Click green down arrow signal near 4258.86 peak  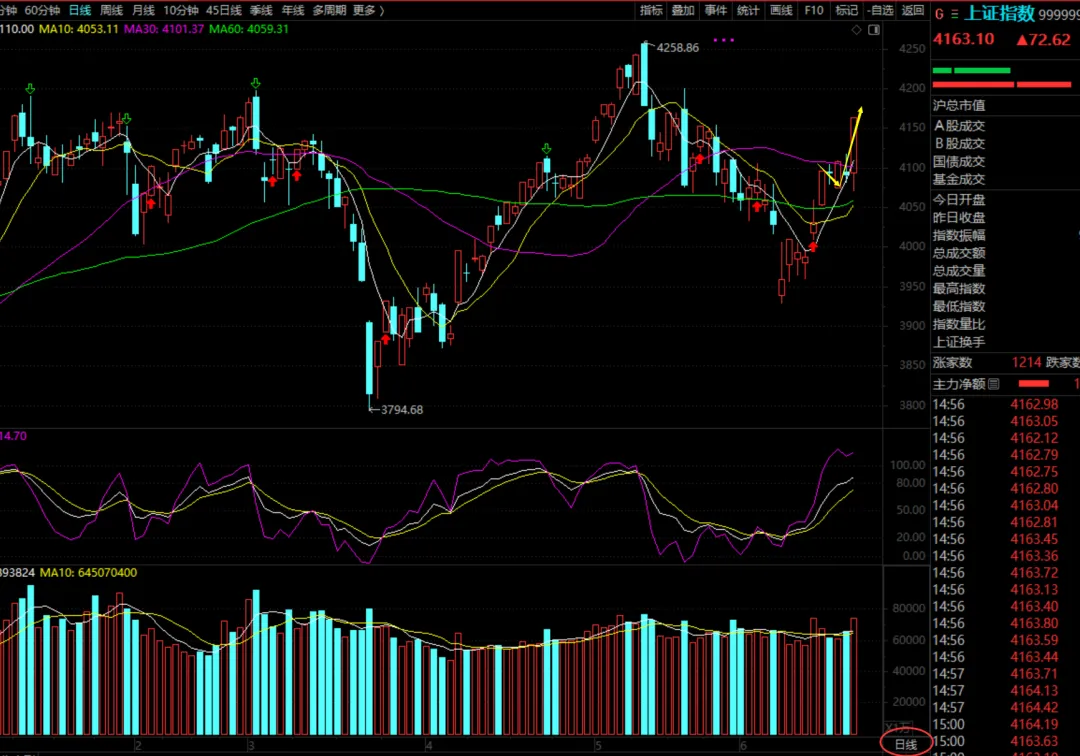tap(546, 149)
